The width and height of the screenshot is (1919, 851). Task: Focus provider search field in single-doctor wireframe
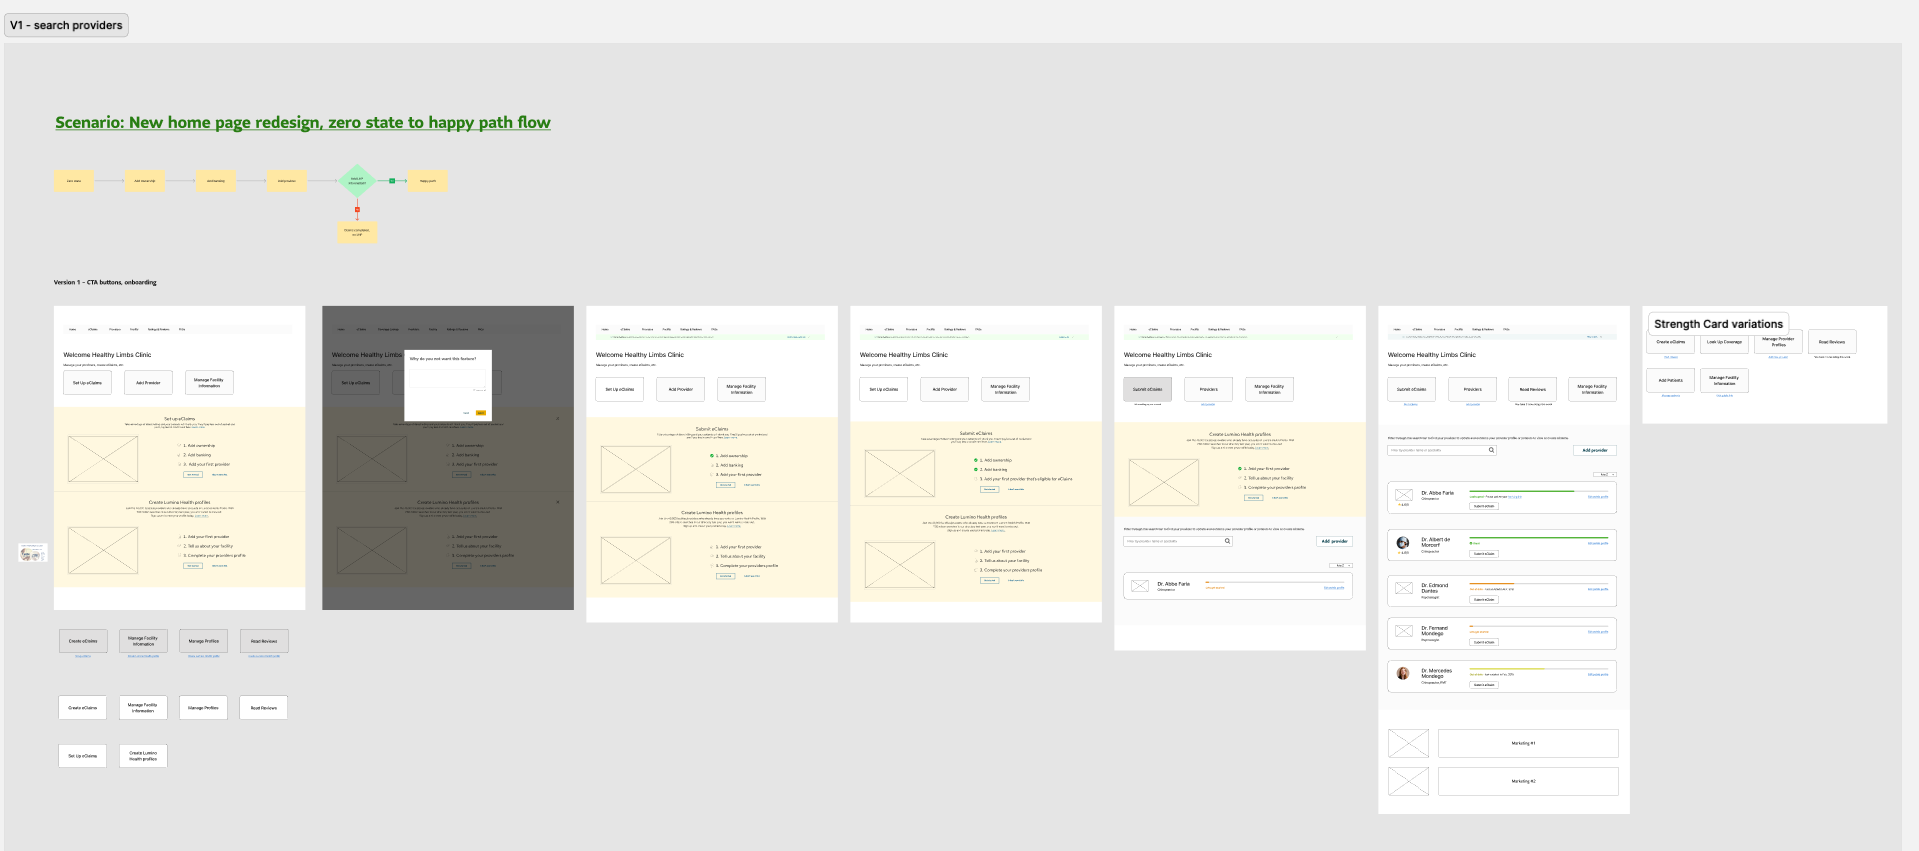pyautogui.click(x=1178, y=541)
